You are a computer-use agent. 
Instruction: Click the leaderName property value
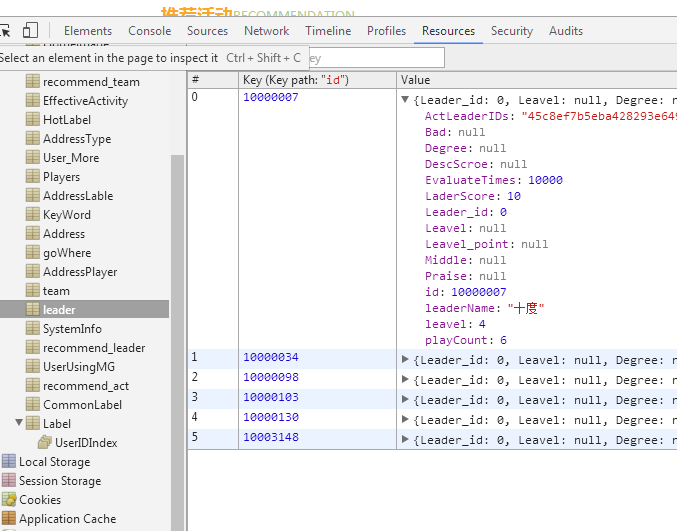pos(526,308)
